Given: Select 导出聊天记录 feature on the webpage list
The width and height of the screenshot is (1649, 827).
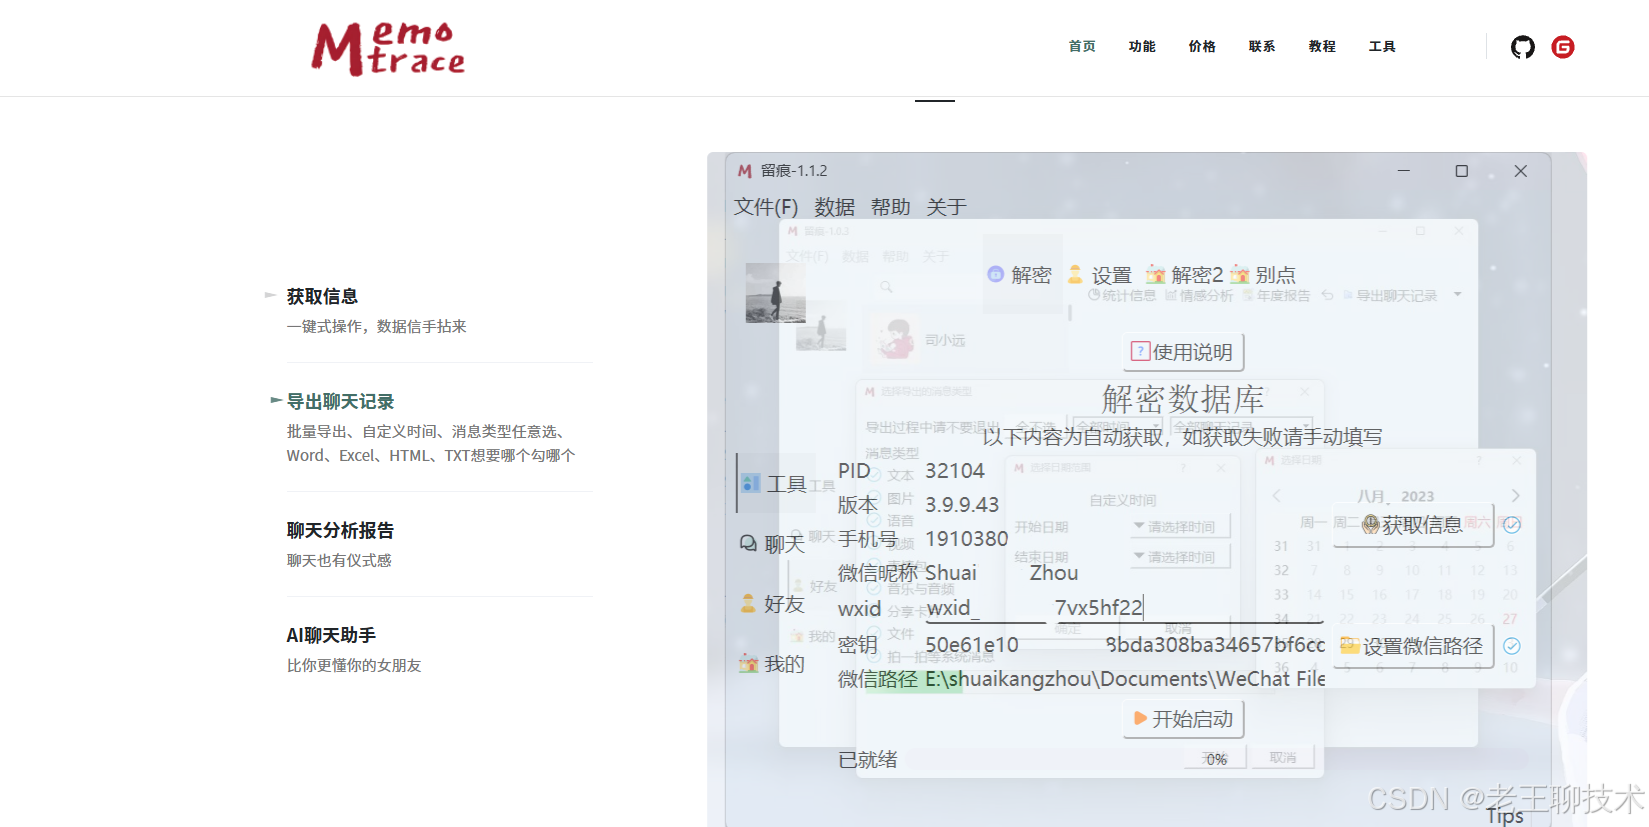Looking at the screenshot, I should (x=340, y=401).
